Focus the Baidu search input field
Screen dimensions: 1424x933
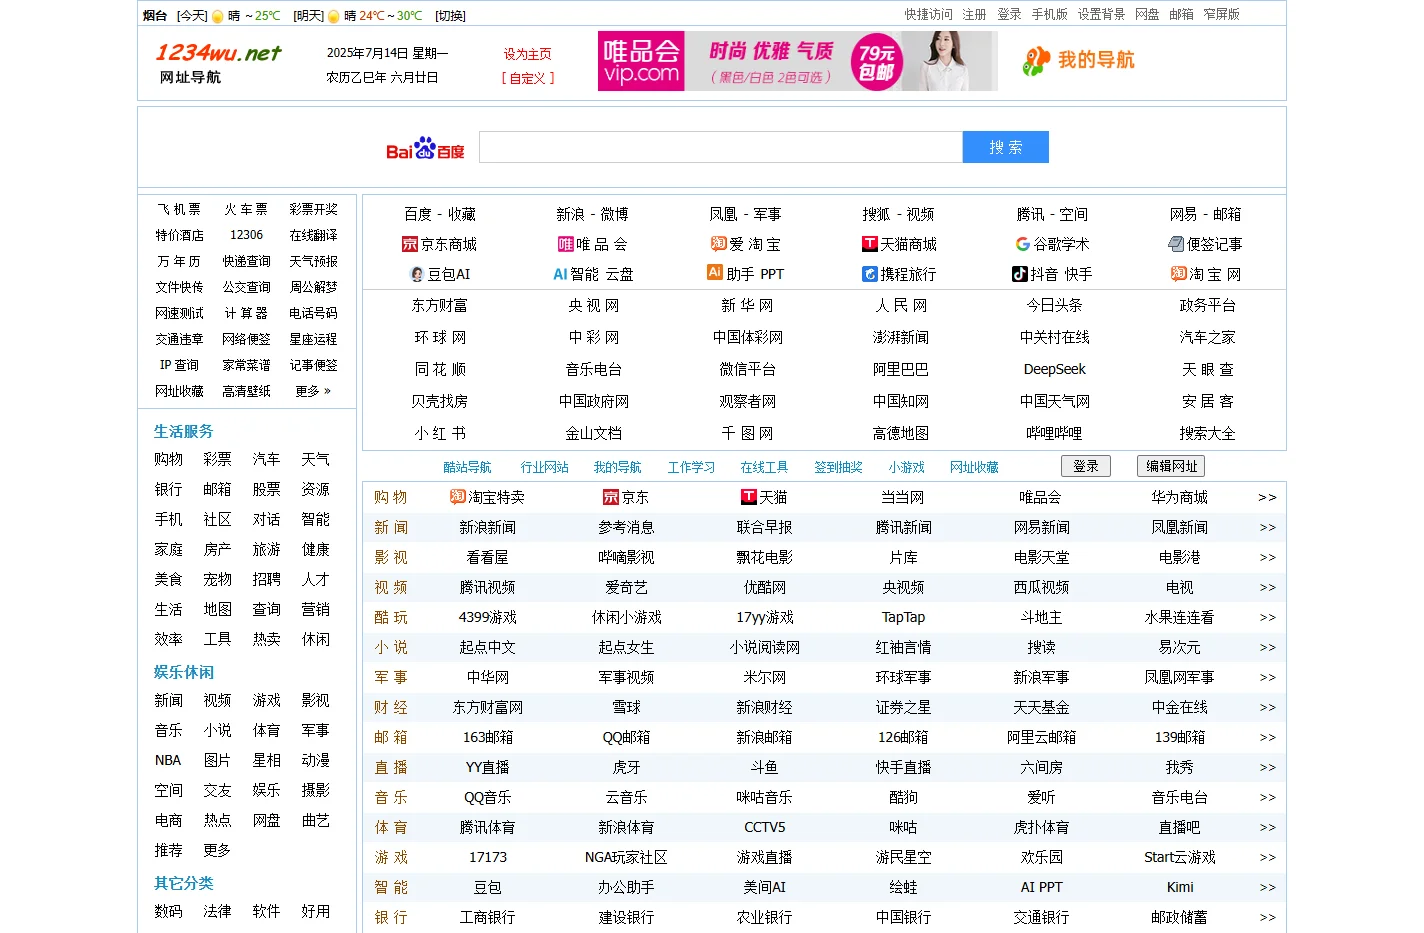click(x=721, y=147)
